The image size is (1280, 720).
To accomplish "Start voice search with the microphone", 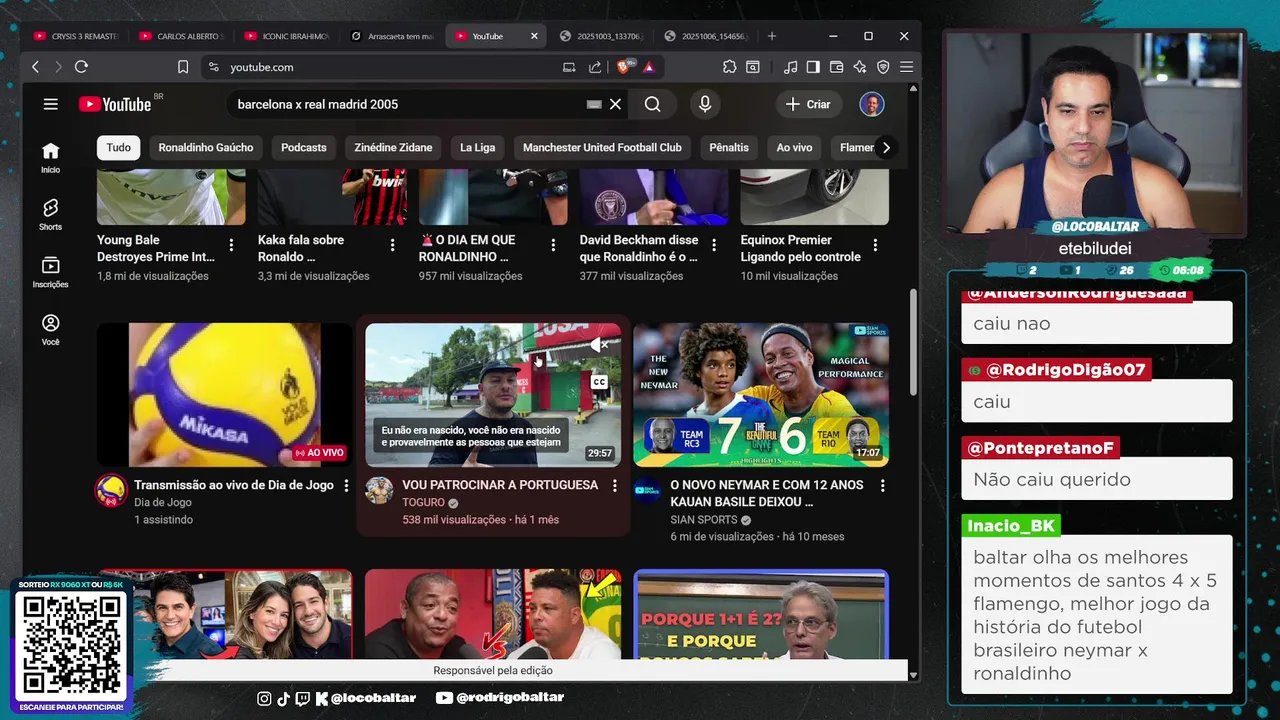I will 705,104.
